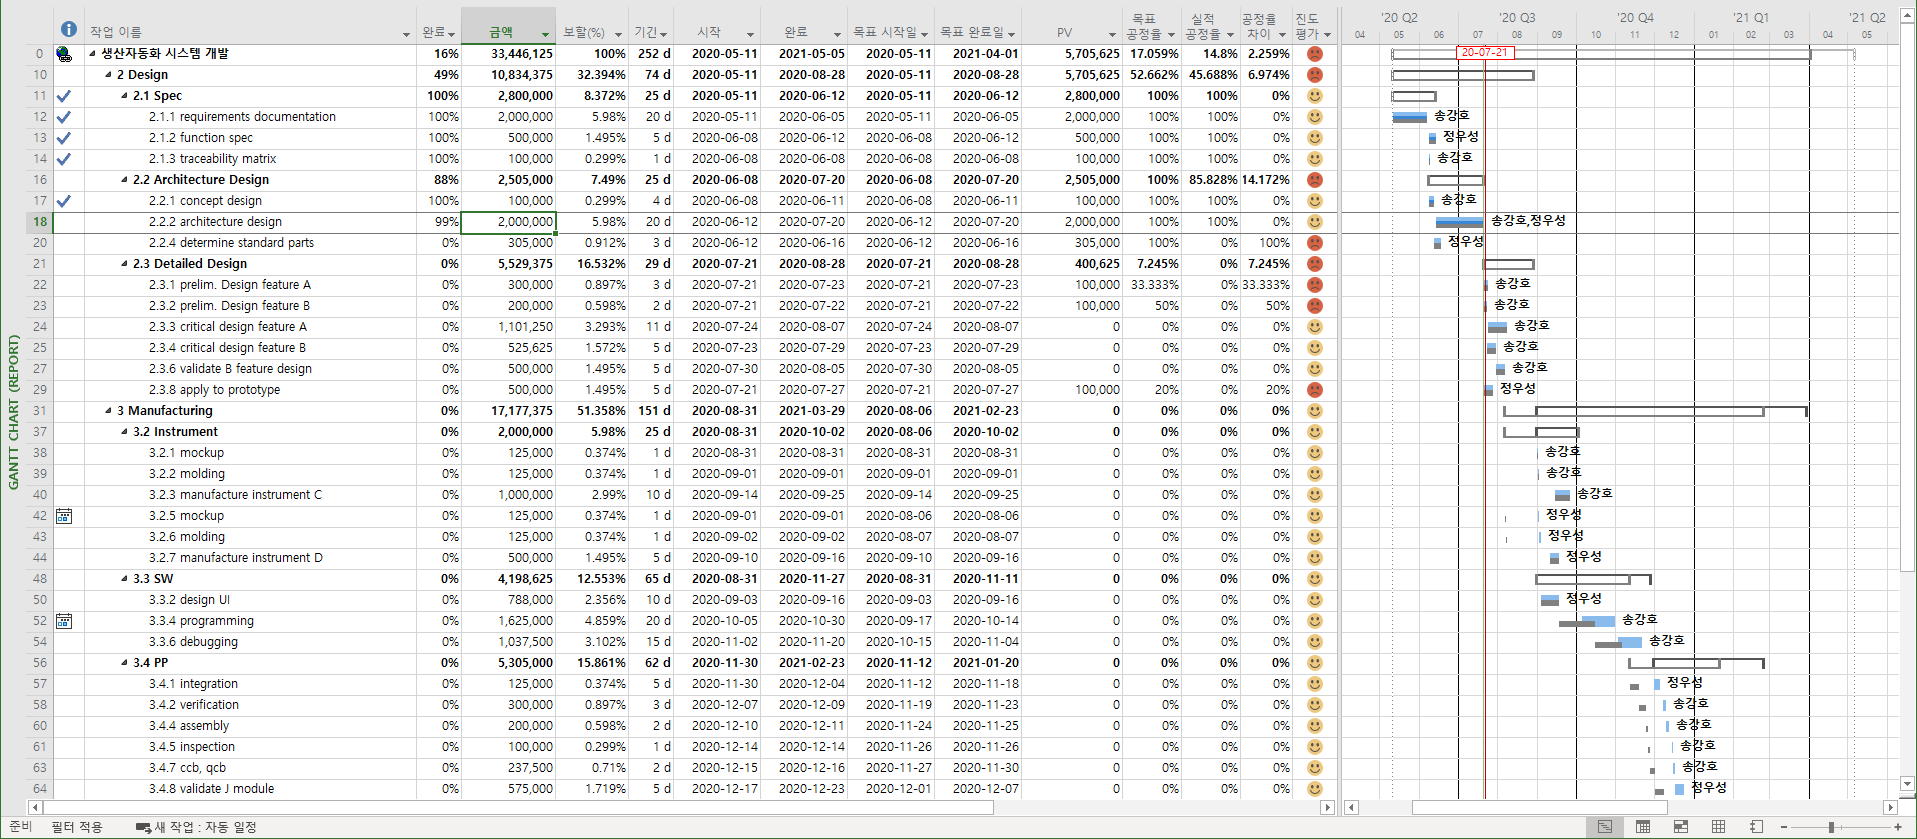Open the 보할(%) column filter dropdown
This screenshot has width=1917, height=839.
click(618, 34)
